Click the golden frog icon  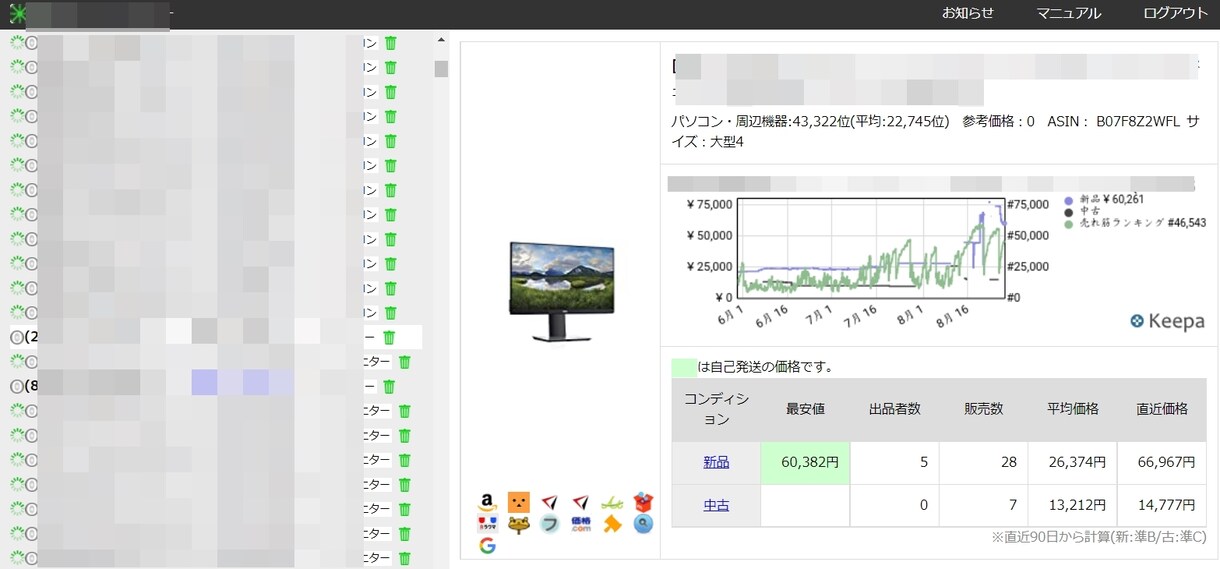(518, 524)
